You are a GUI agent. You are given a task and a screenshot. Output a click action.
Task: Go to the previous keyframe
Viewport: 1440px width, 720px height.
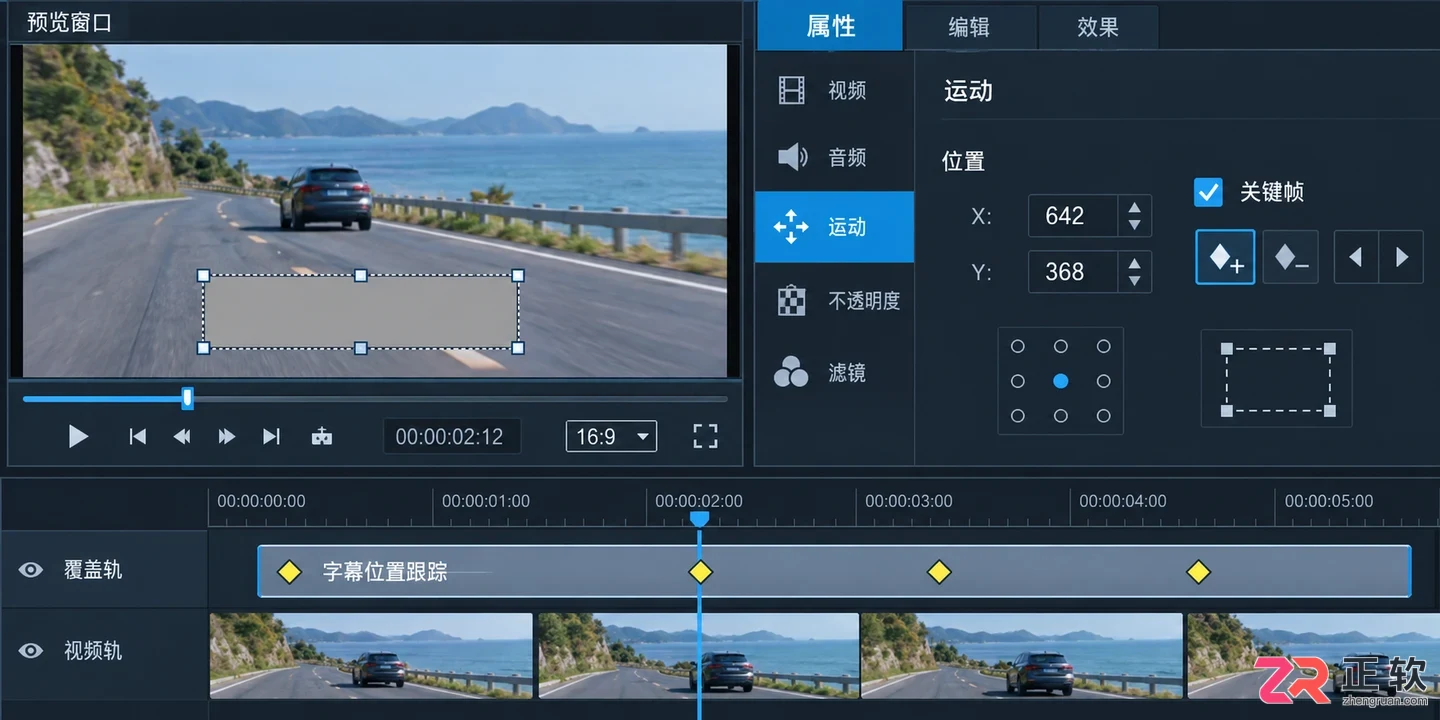click(1356, 257)
